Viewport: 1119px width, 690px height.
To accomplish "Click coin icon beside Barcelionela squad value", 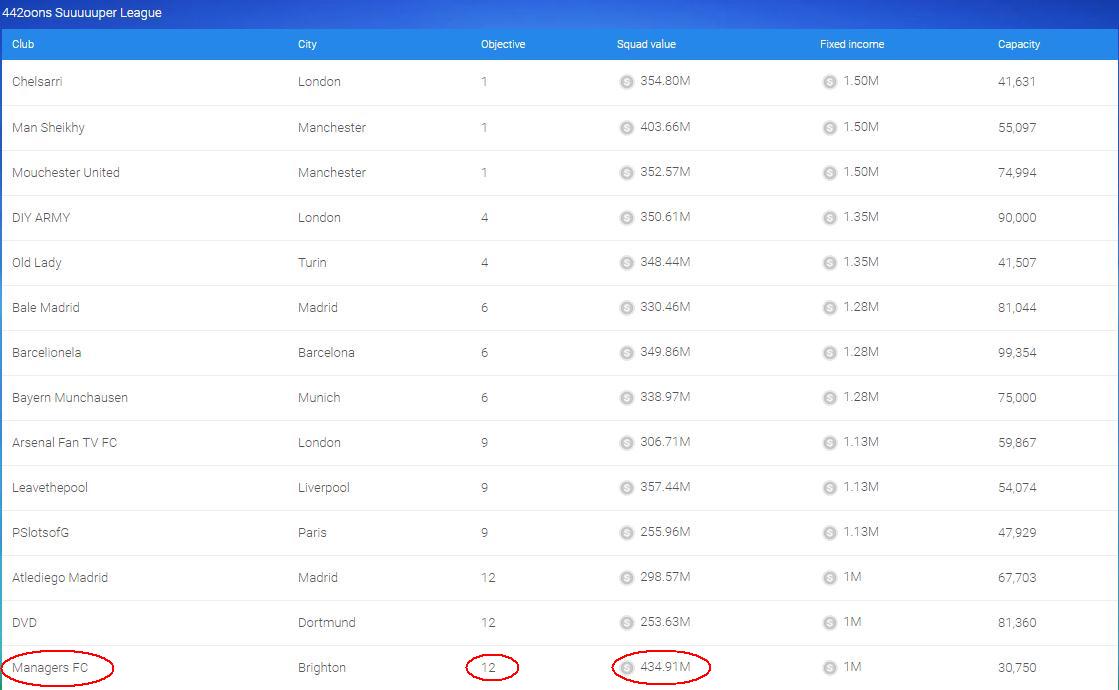I will point(626,352).
